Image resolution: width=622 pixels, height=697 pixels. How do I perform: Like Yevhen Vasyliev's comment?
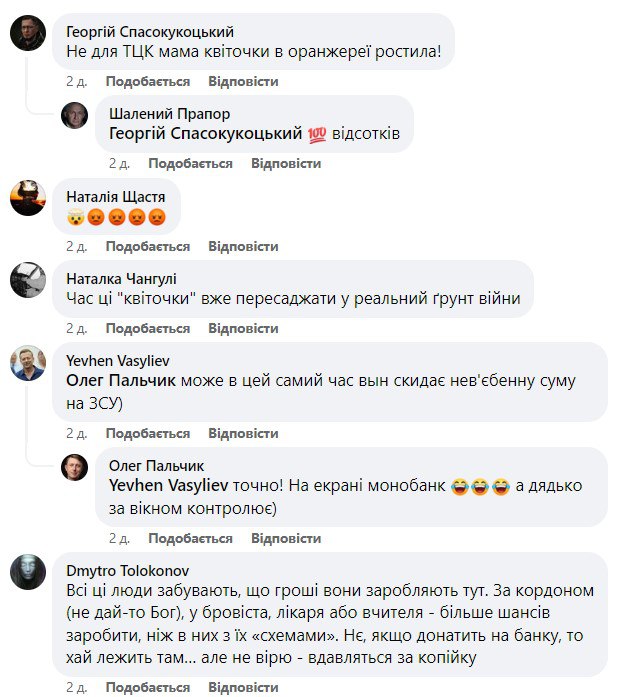tap(147, 433)
